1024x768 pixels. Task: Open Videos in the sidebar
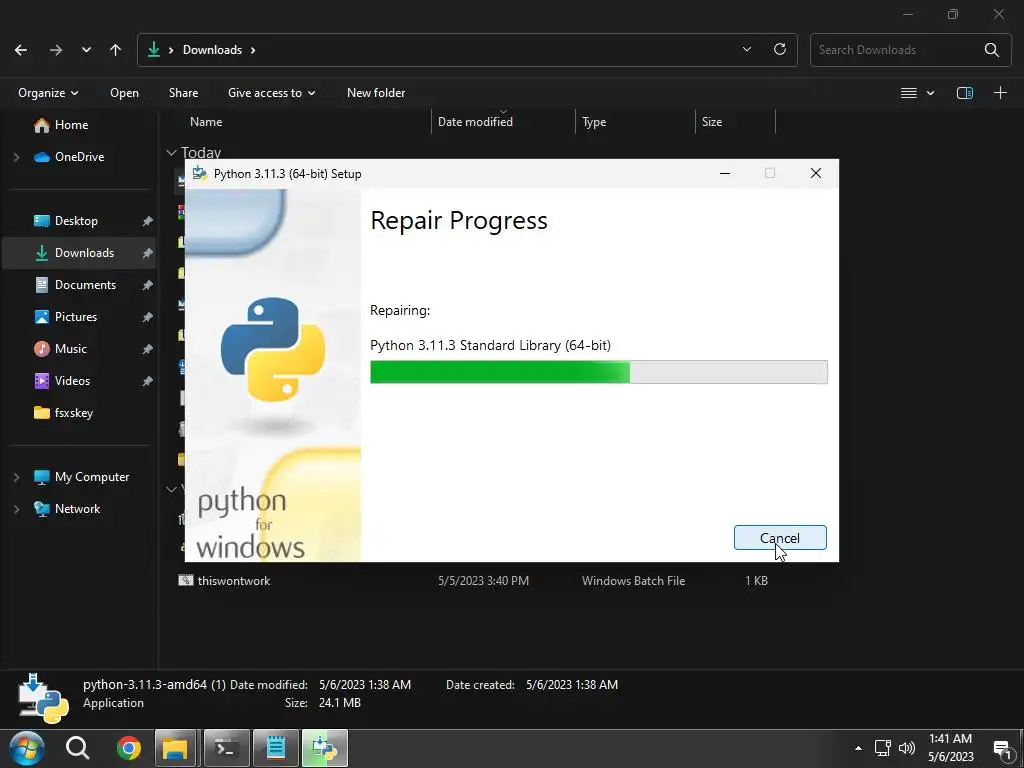click(x=72, y=381)
